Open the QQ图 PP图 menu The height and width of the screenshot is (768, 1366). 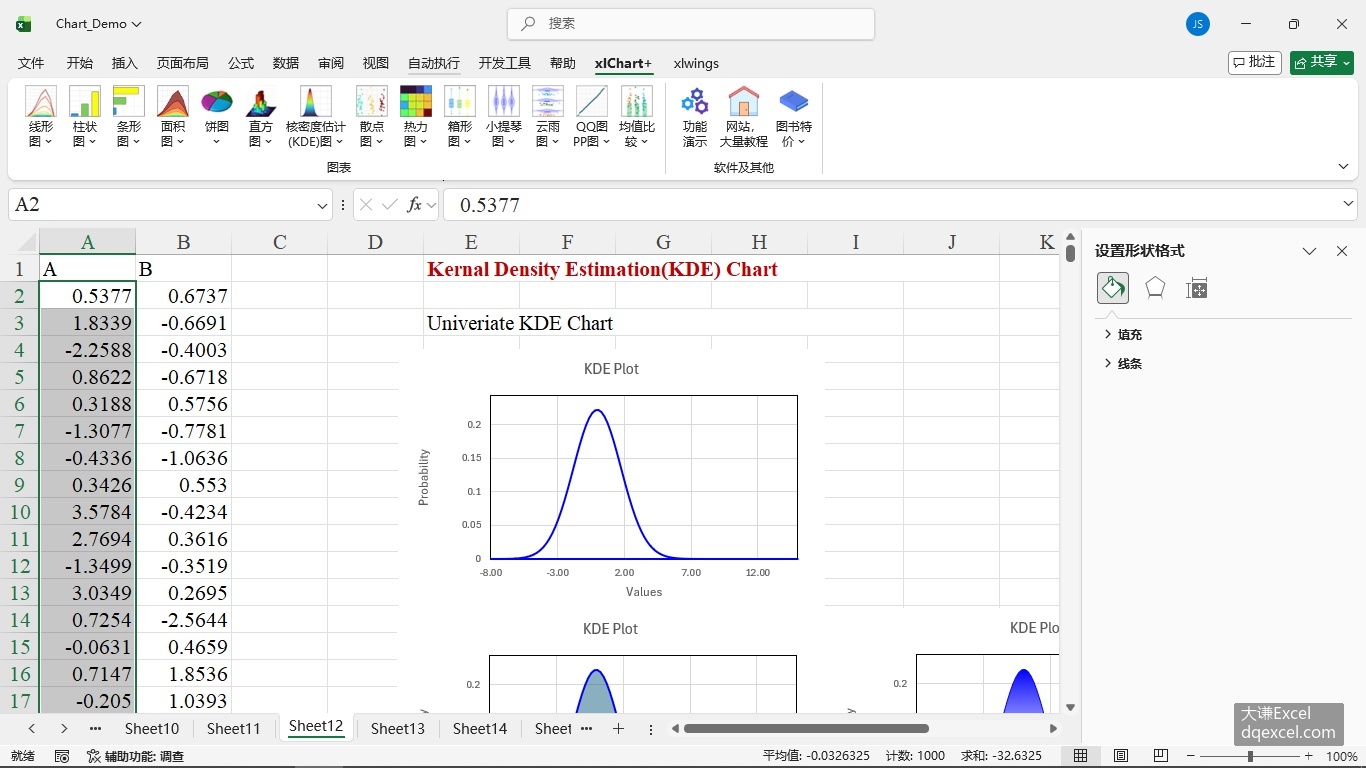pos(592,117)
